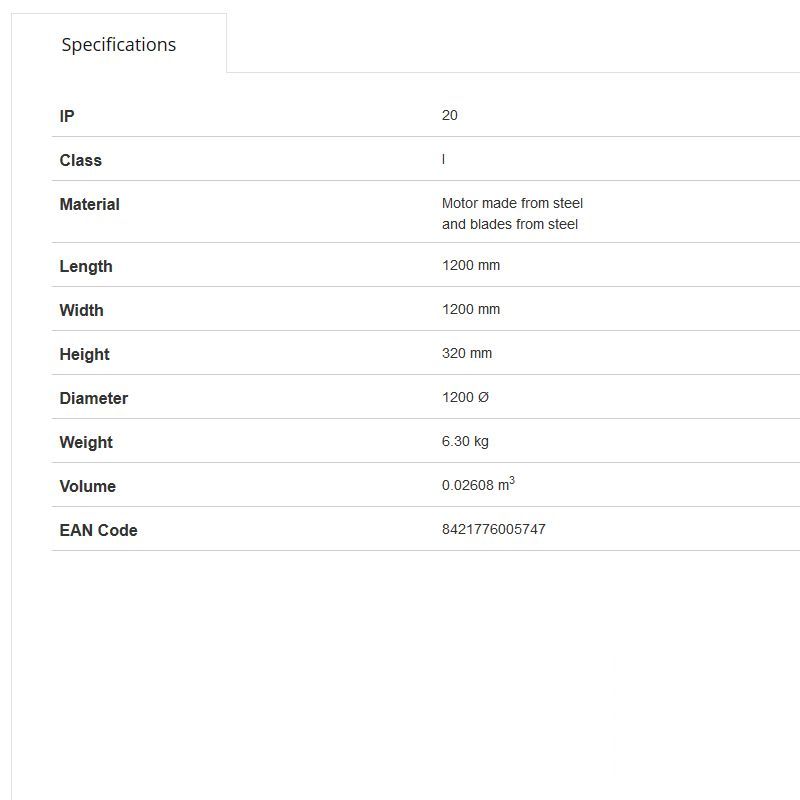This screenshot has height=800, width=800.
Task: Click the Weight label
Action: point(86,442)
